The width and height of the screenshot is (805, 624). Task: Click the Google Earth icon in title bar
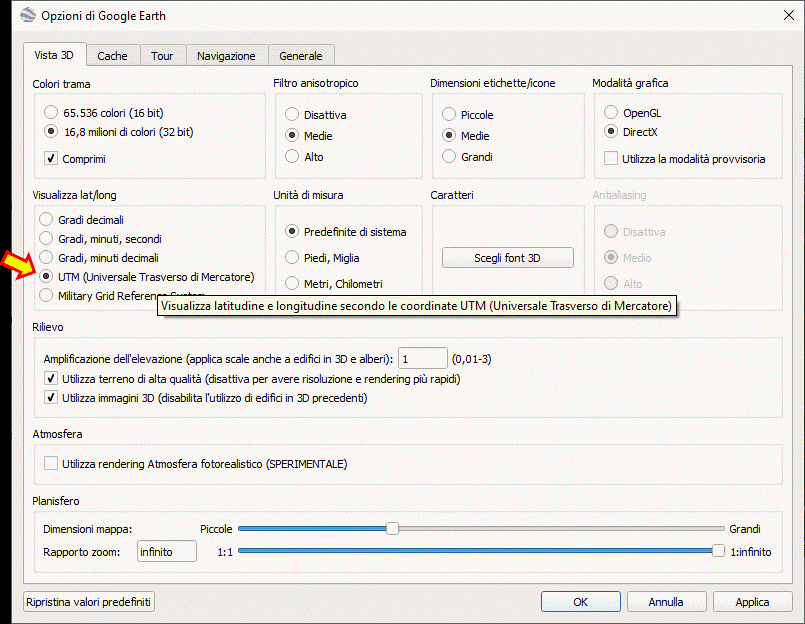(x=28, y=16)
